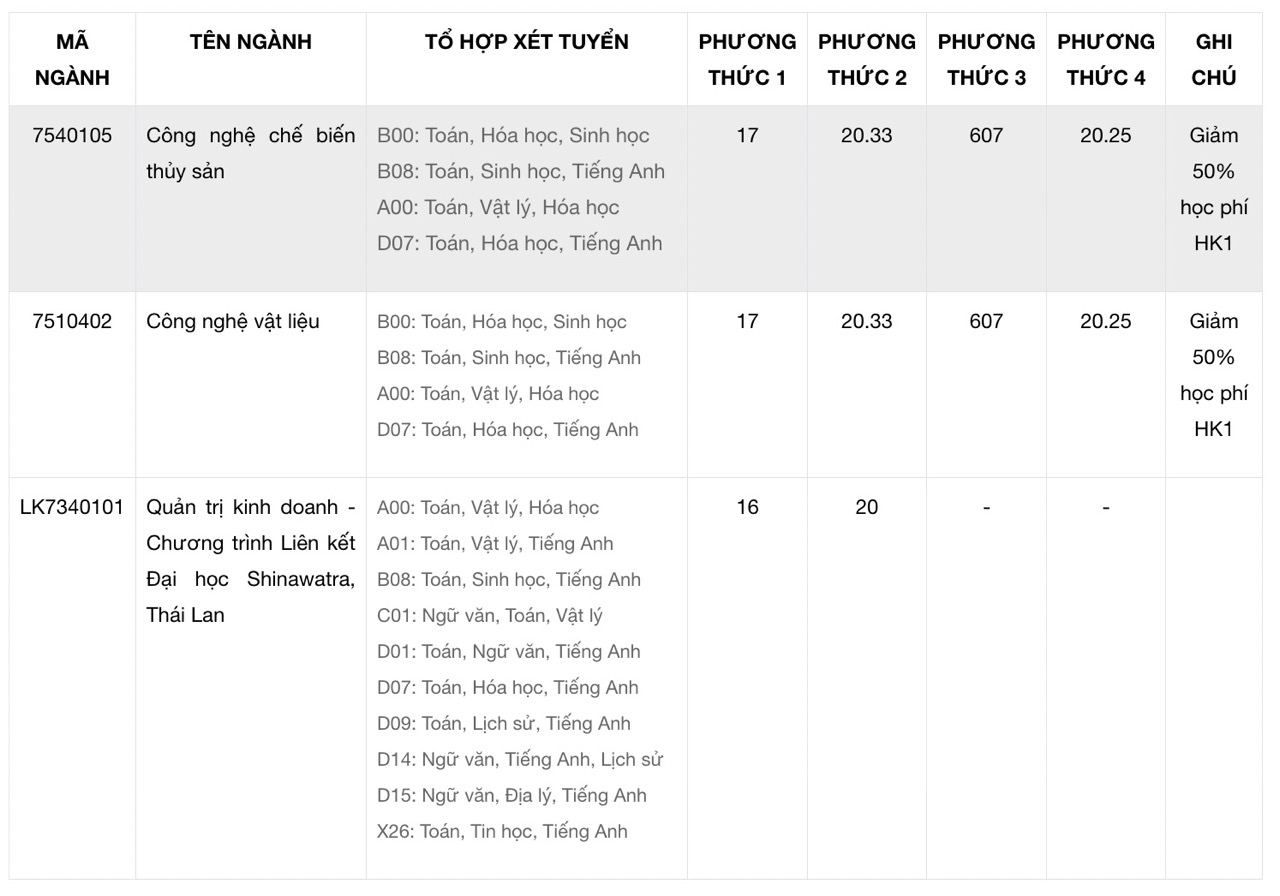Select D14: Ngữ văn, Tiếng Anh, Lịch sử
The image size is (1280, 896).
tap(520, 759)
